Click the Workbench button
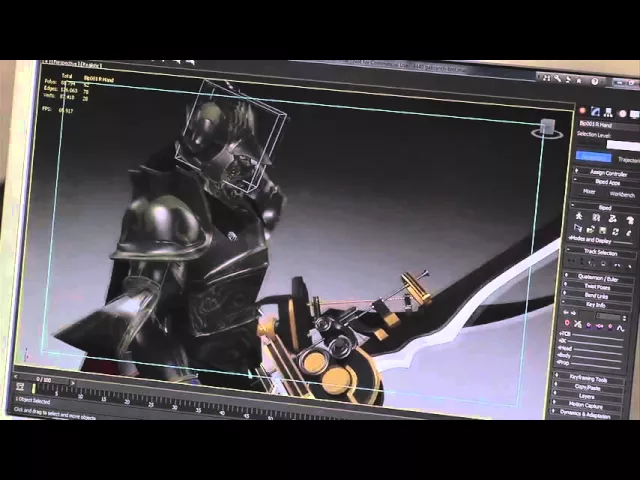The width and height of the screenshot is (640, 480). point(622,194)
